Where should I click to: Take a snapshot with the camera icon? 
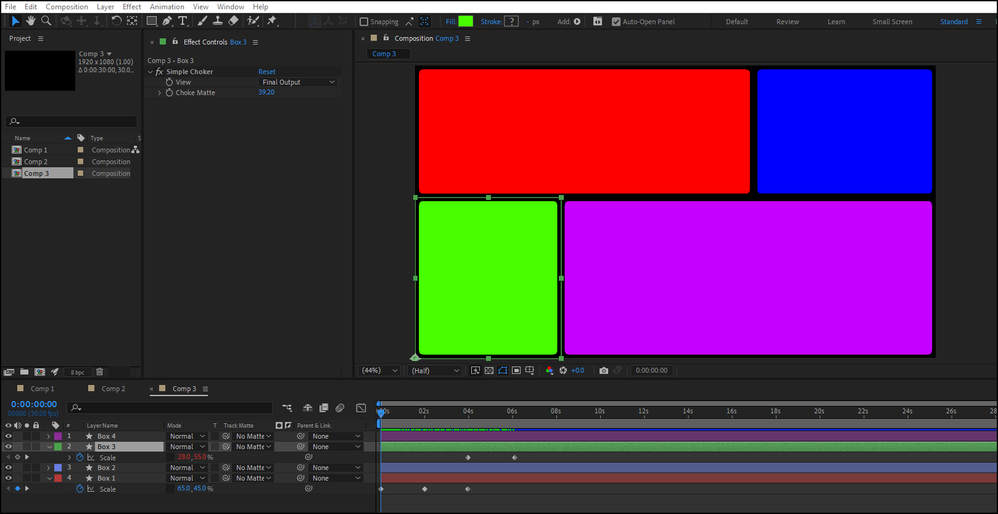pyautogui.click(x=603, y=370)
